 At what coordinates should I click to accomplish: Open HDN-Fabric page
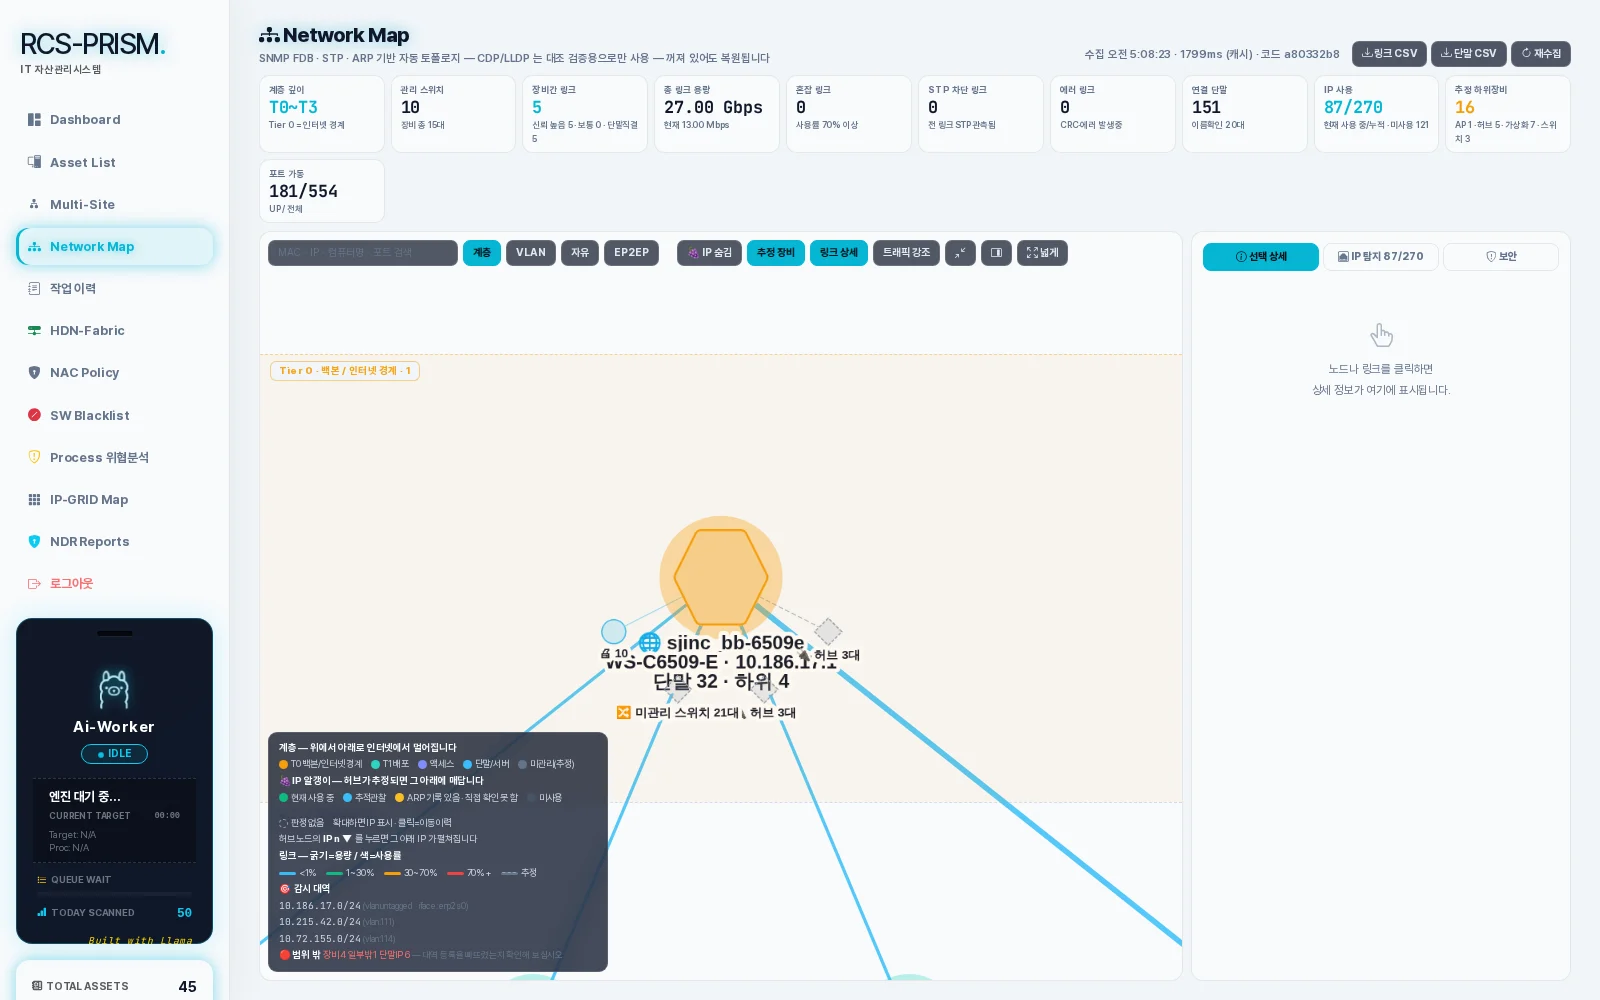click(x=114, y=330)
